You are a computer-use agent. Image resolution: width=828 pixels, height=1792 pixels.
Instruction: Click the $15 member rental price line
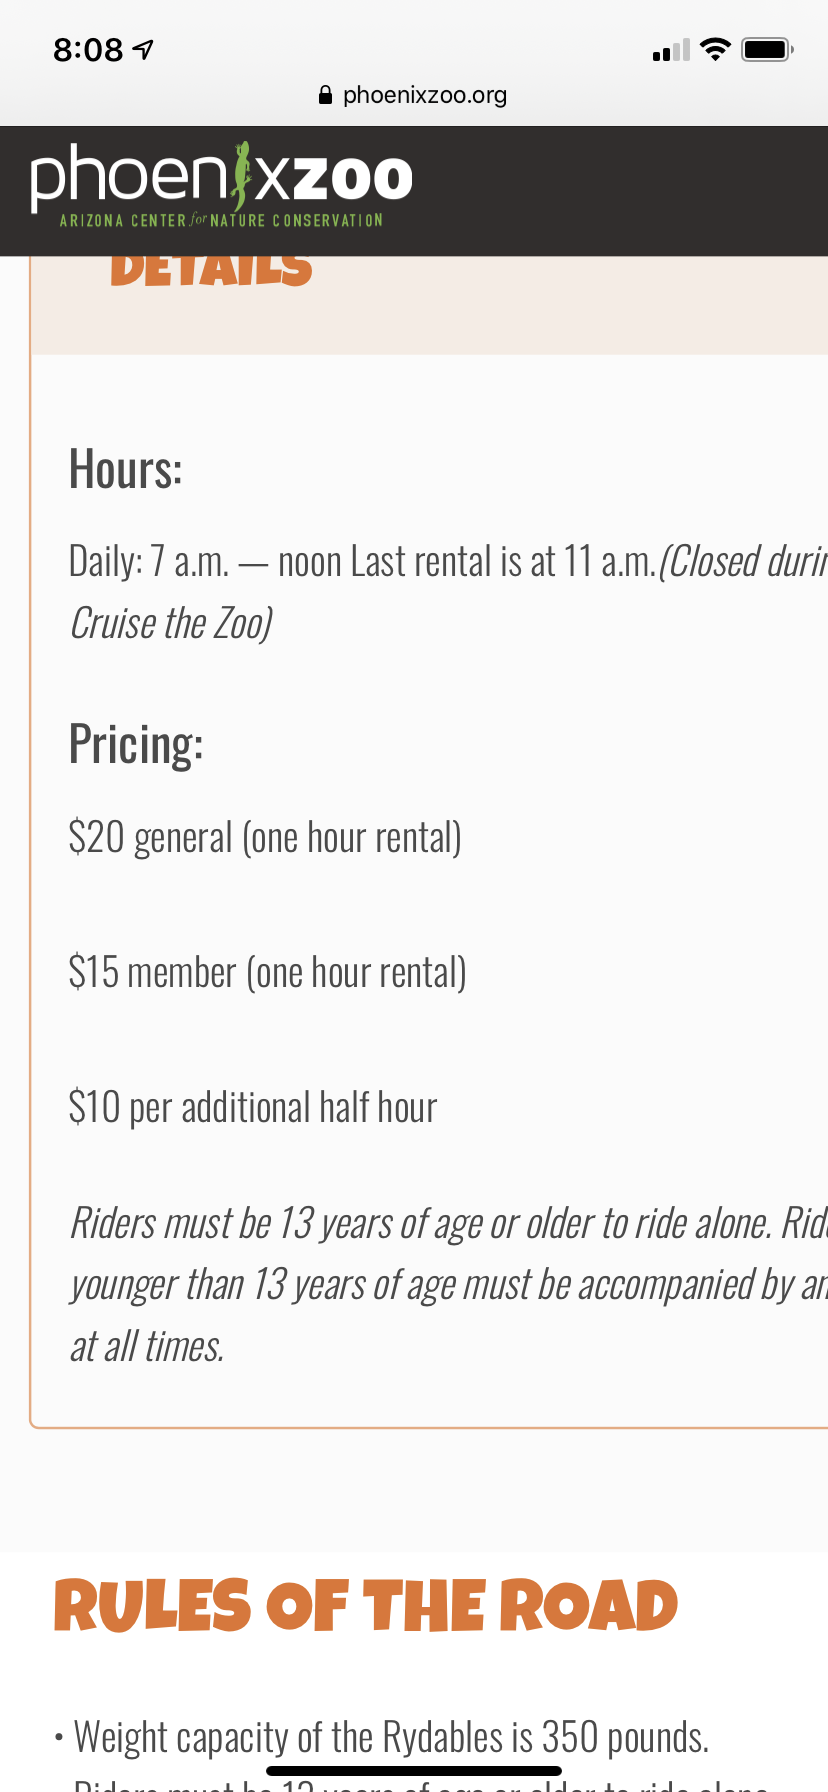coord(267,972)
